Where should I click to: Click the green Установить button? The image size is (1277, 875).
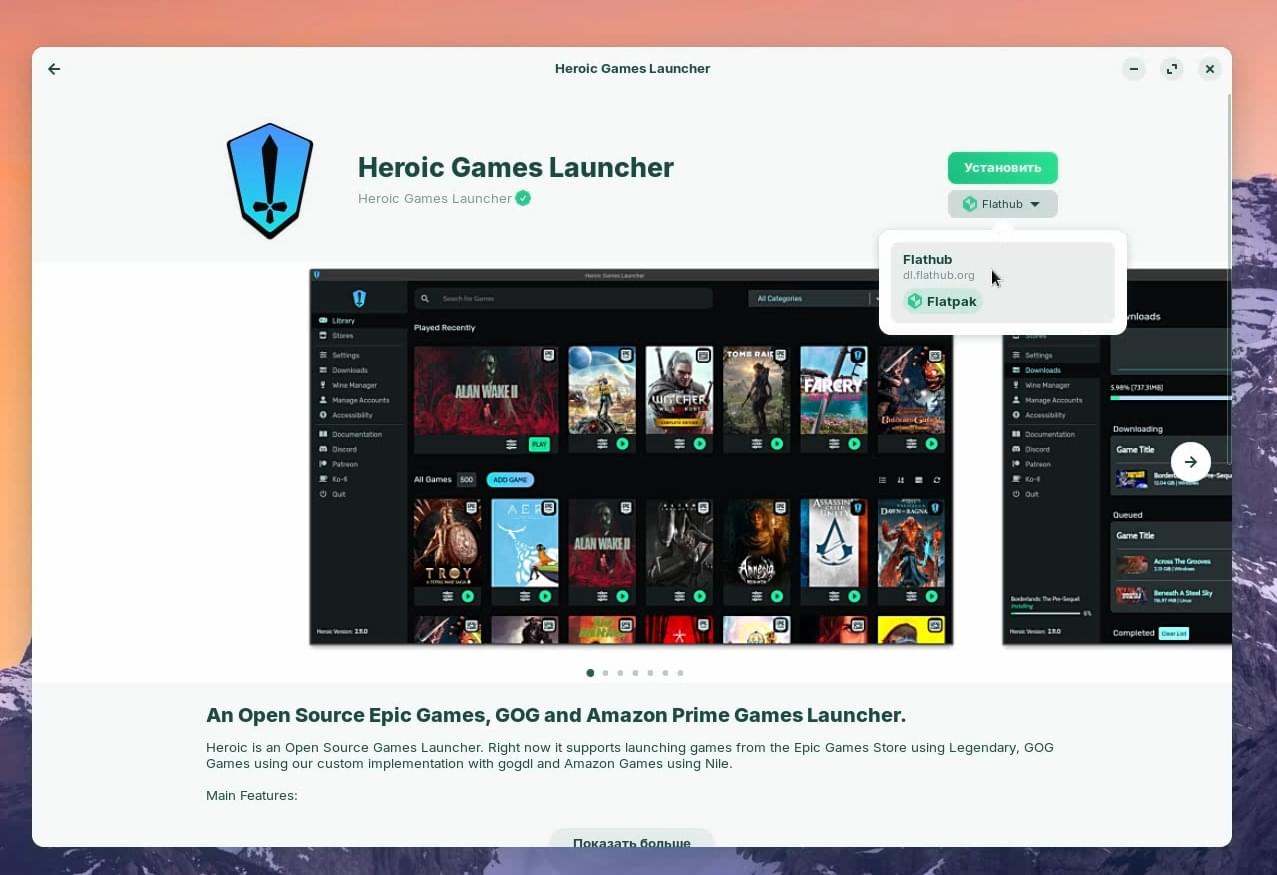click(x=1002, y=167)
